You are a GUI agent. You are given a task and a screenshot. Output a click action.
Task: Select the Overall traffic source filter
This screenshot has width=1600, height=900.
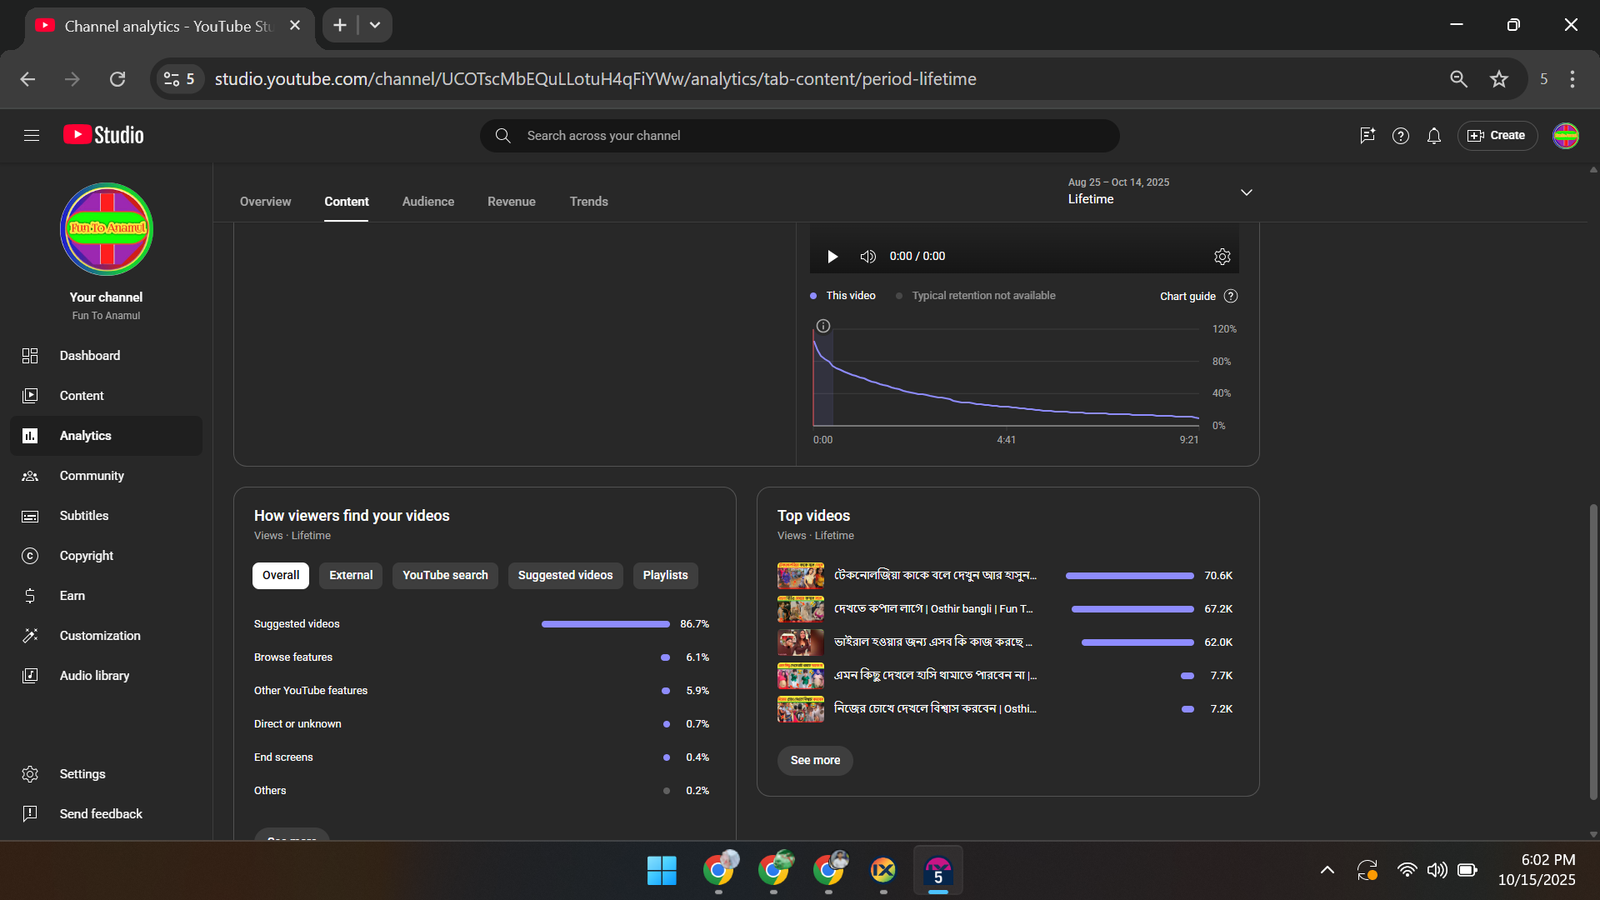281,575
